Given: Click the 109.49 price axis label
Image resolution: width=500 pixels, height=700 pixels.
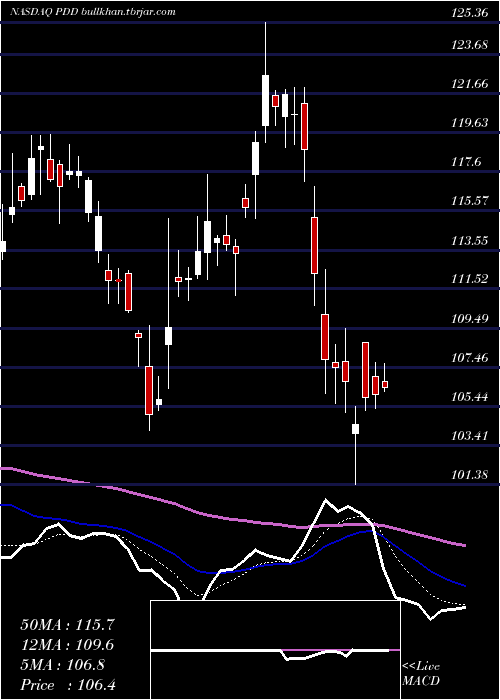Looking at the screenshot, I should (x=469, y=319).
